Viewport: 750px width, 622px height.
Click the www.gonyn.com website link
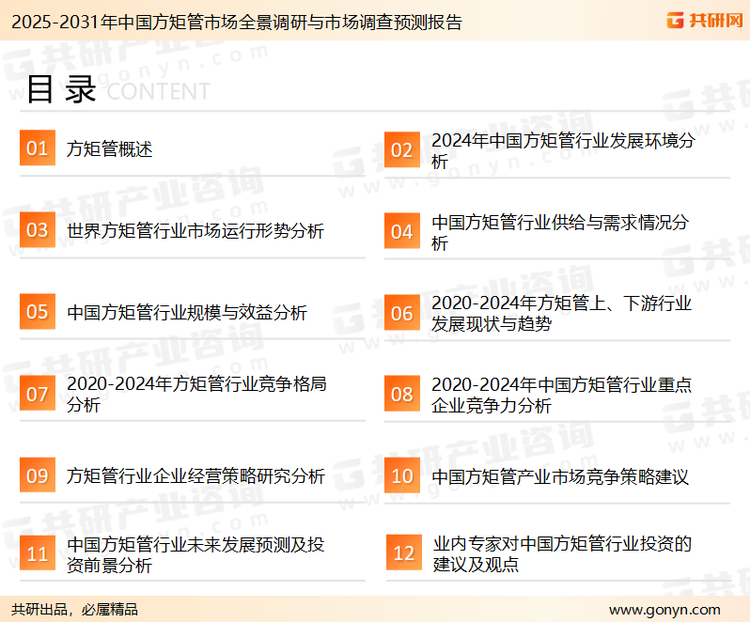(664, 609)
